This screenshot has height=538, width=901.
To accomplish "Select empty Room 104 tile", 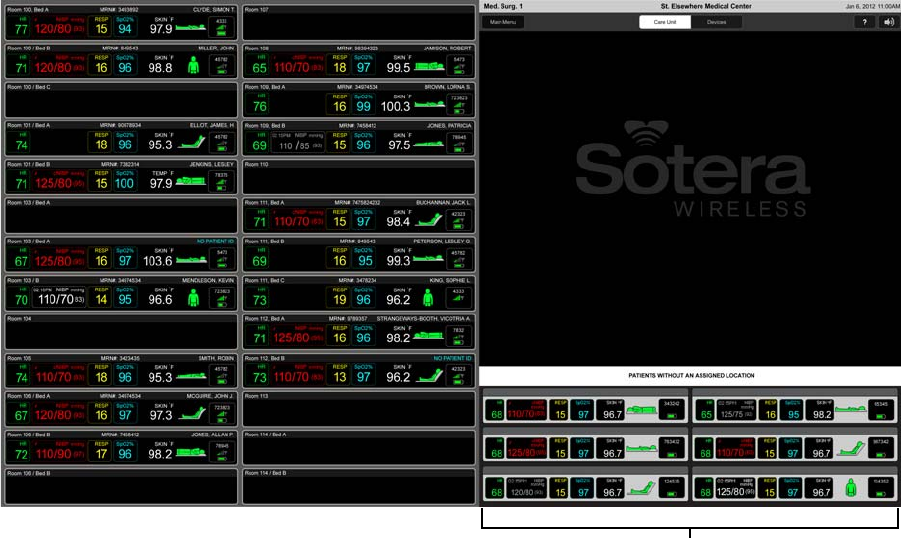I will [x=121, y=332].
